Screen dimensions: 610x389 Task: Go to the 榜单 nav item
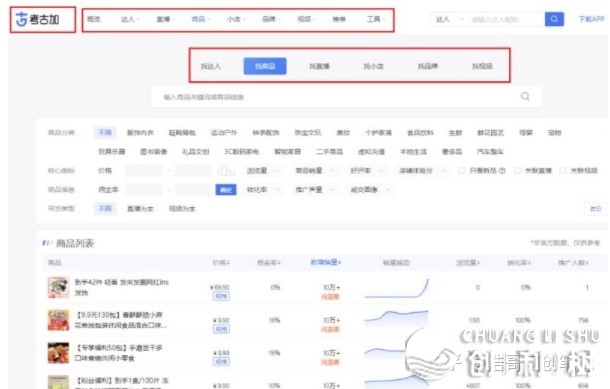pos(339,19)
